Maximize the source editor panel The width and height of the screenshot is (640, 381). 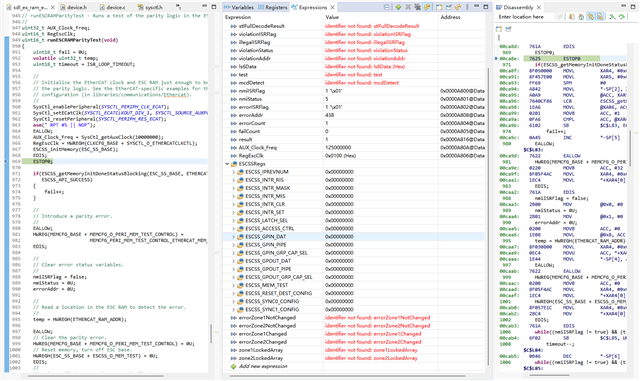pyautogui.click(x=214, y=7)
